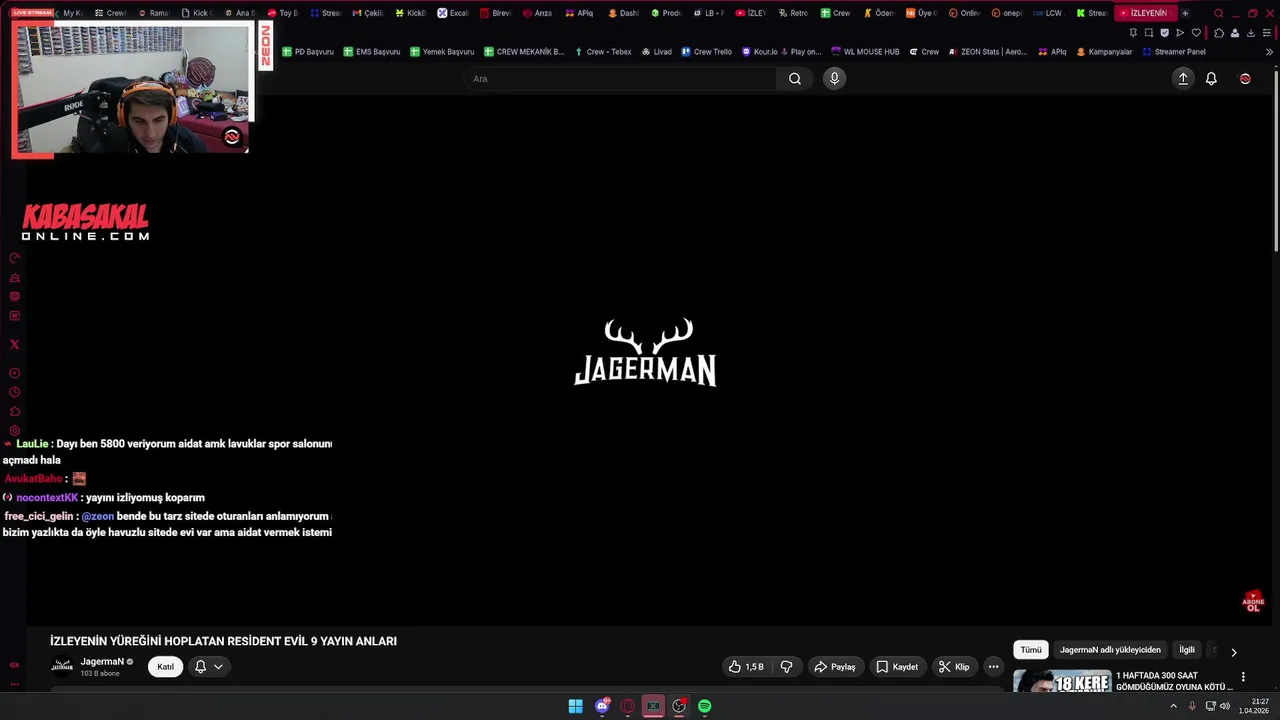Click the JagermaN channel avatar

point(62,667)
